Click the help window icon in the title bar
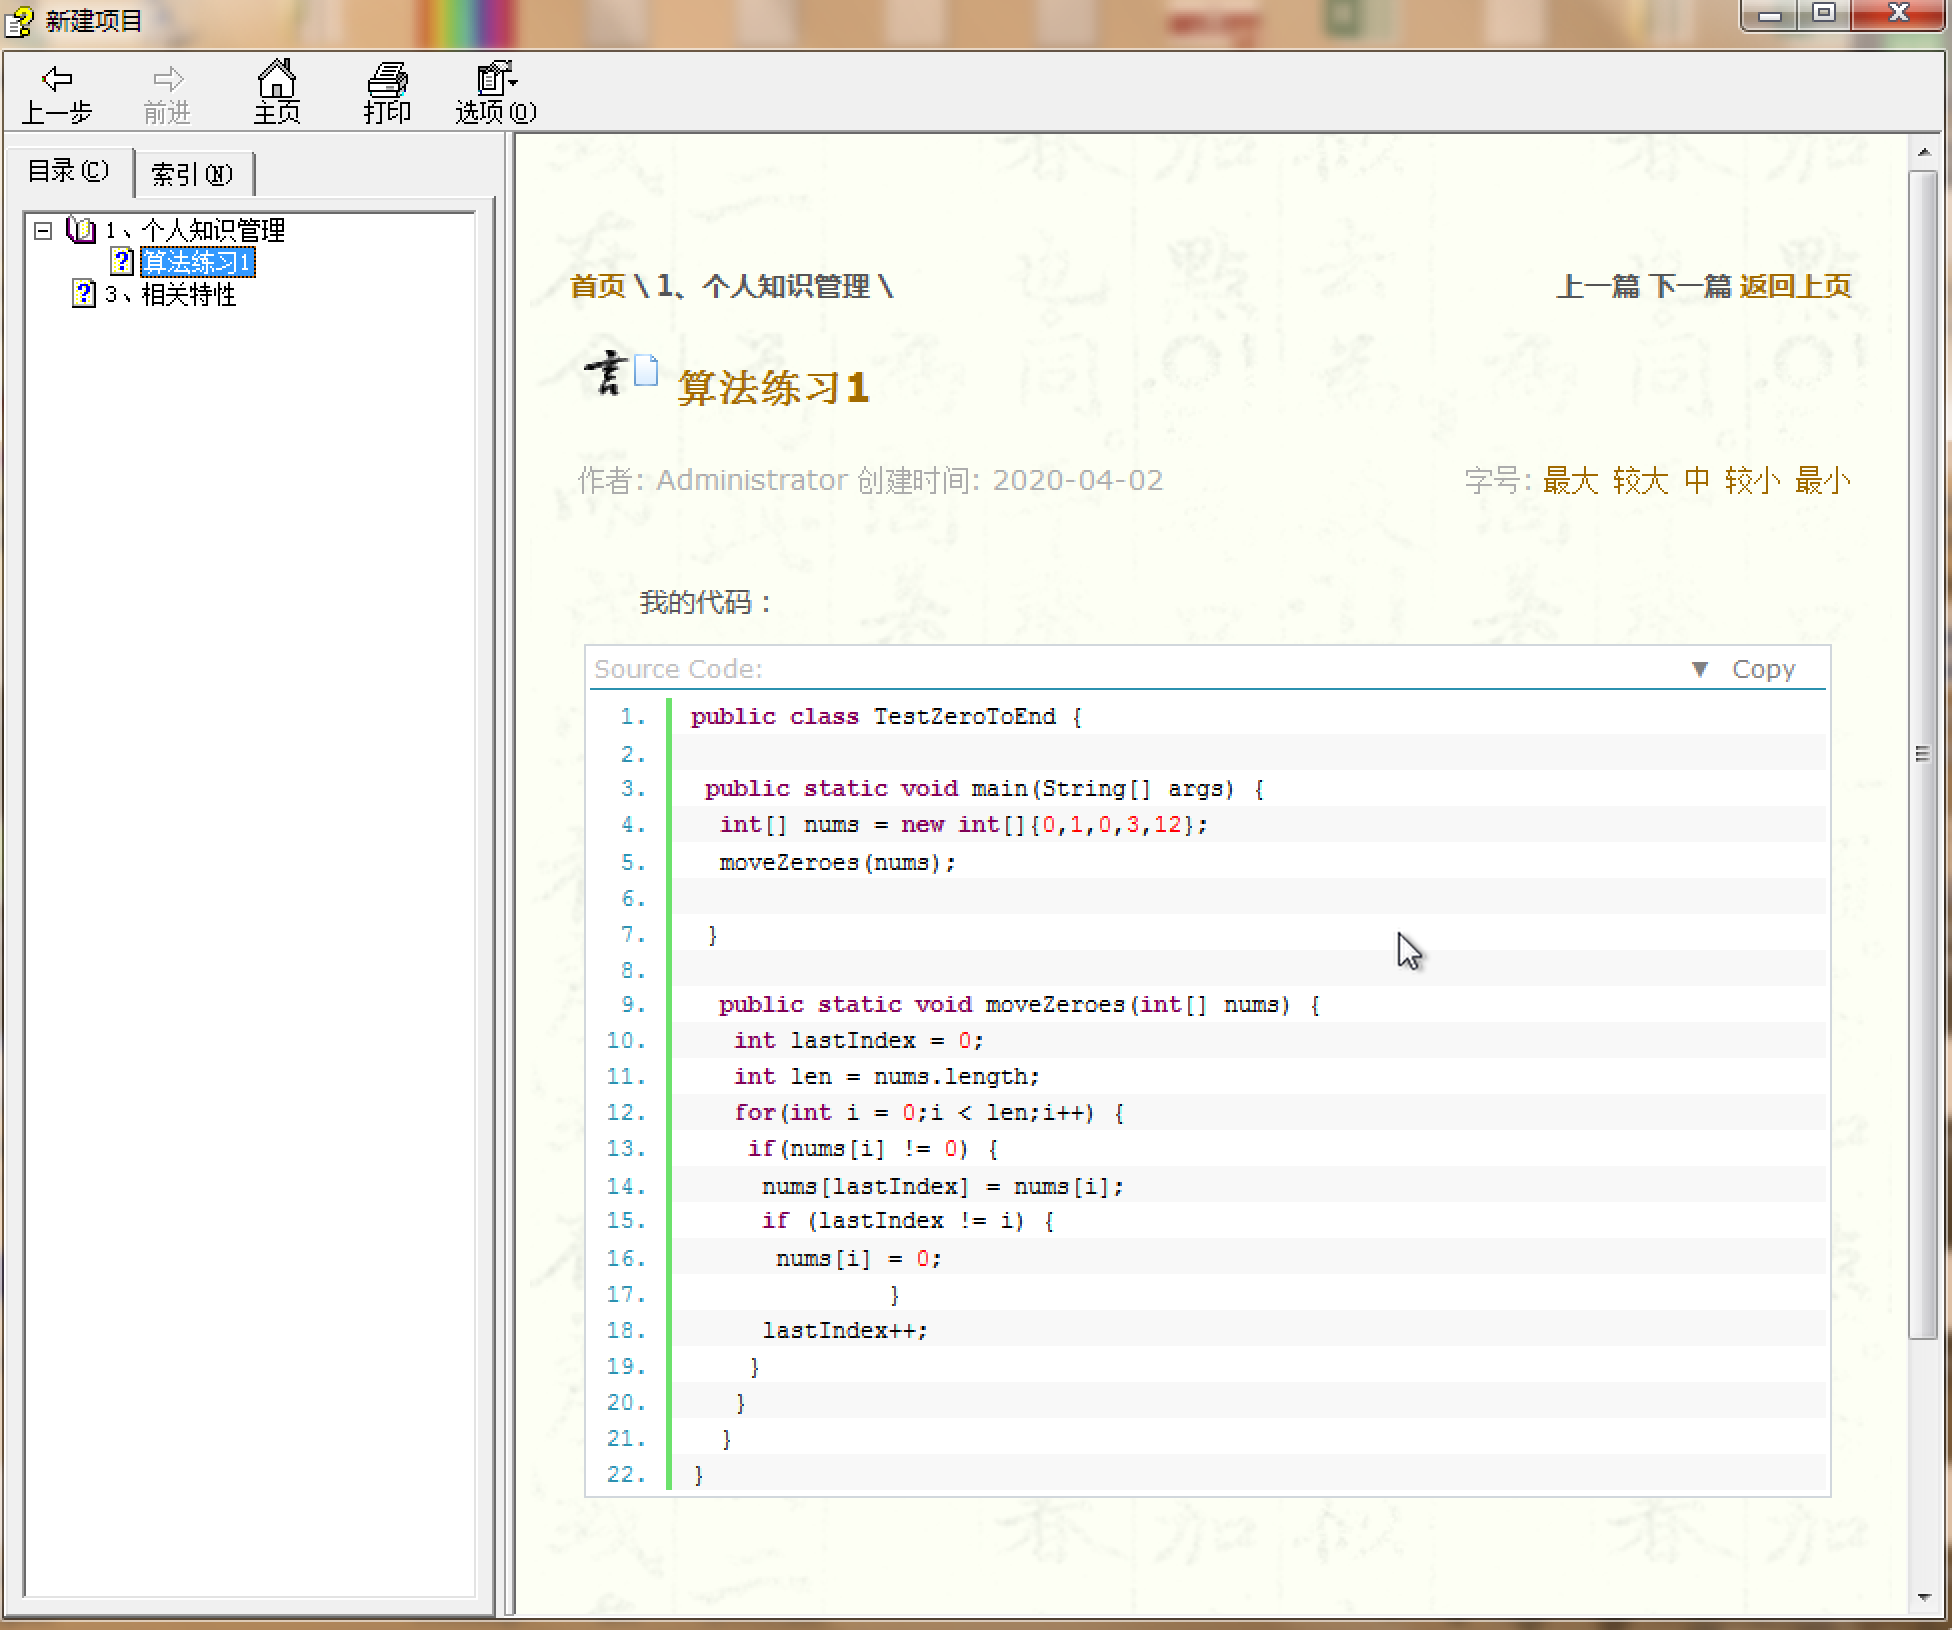Image resolution: width=1952 pixels, height=1630 pixels. click(x=19, y=21)
